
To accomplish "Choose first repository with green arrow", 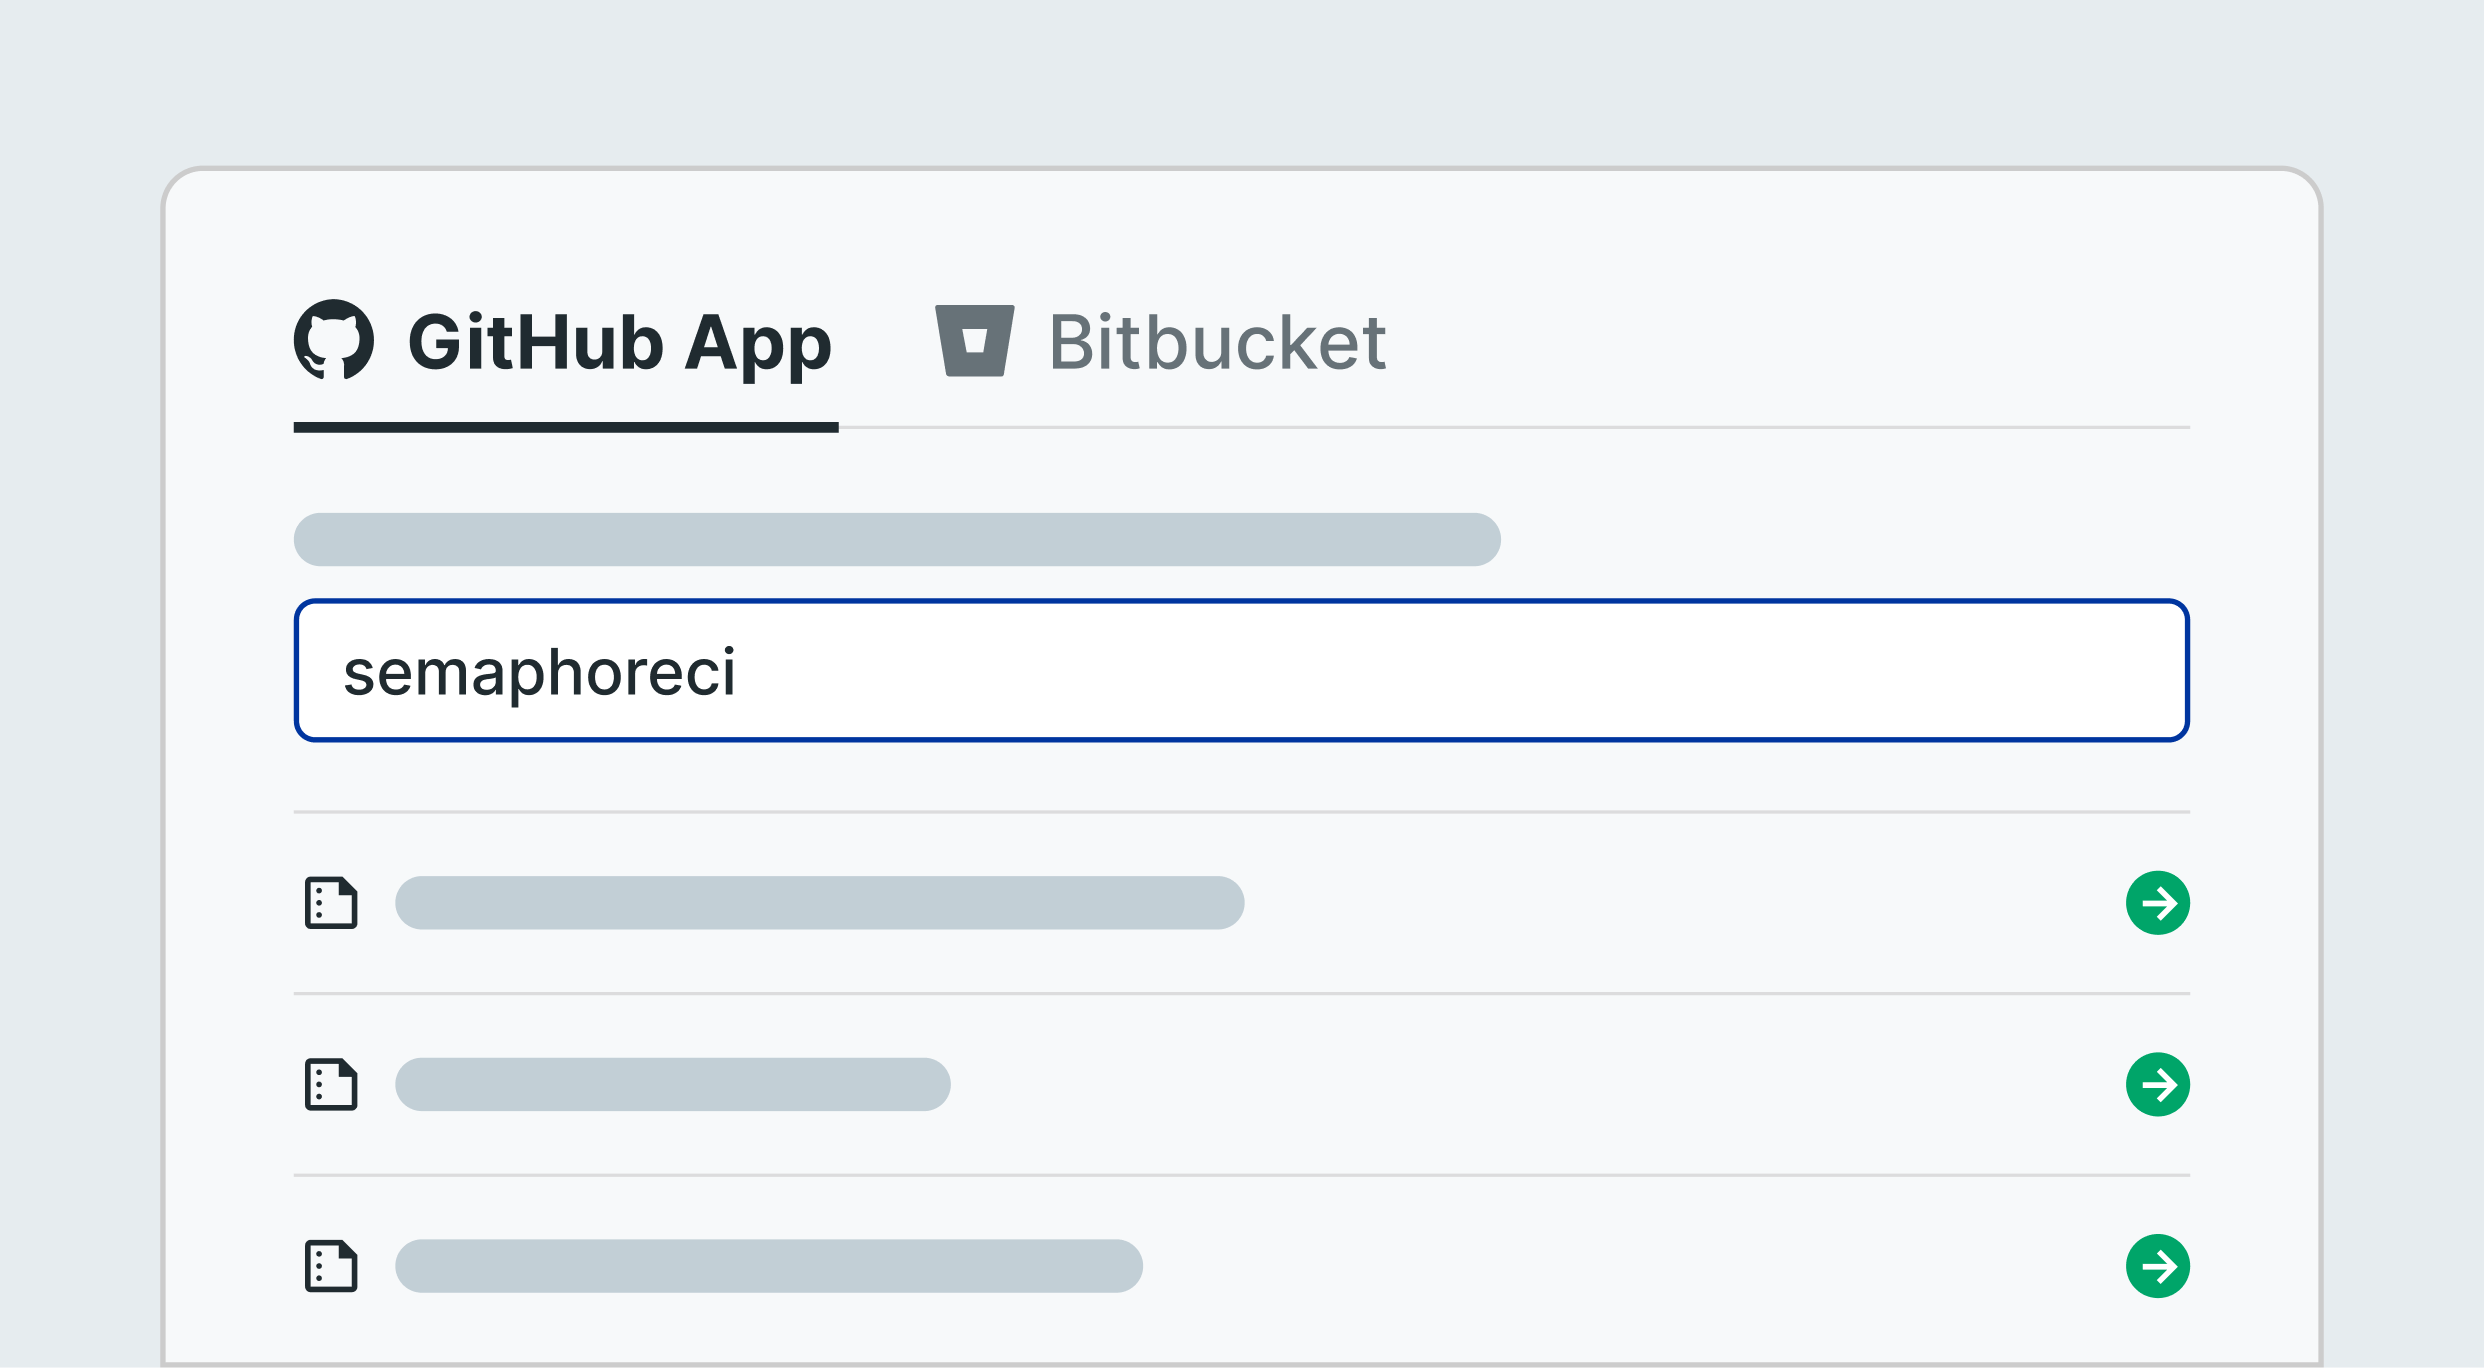I will 2158,903.
